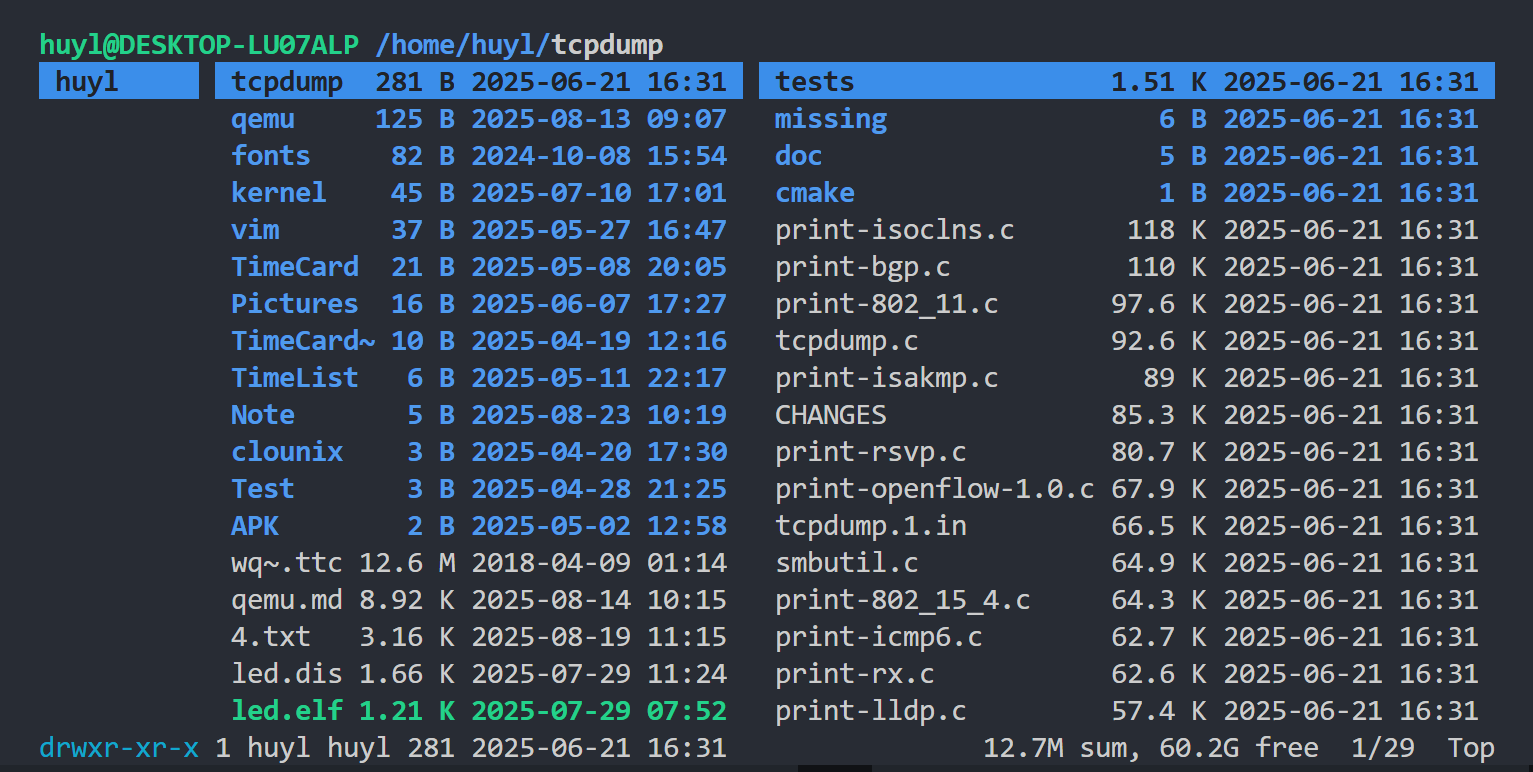Select print-rsvp.c file
This screenshot has width=1533, height=772.
1127,452
